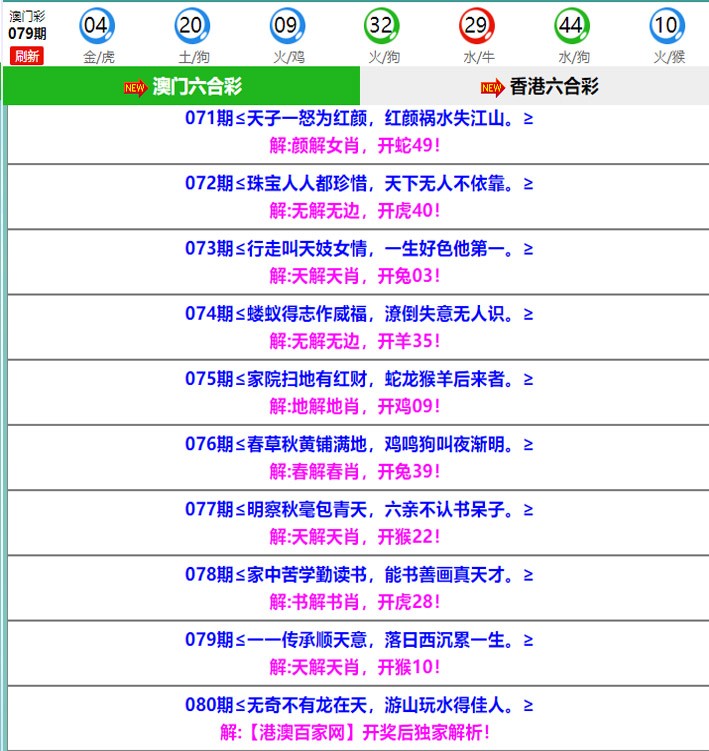
Task: Open the 080期 latest poem entry
Action: [358, 706]
